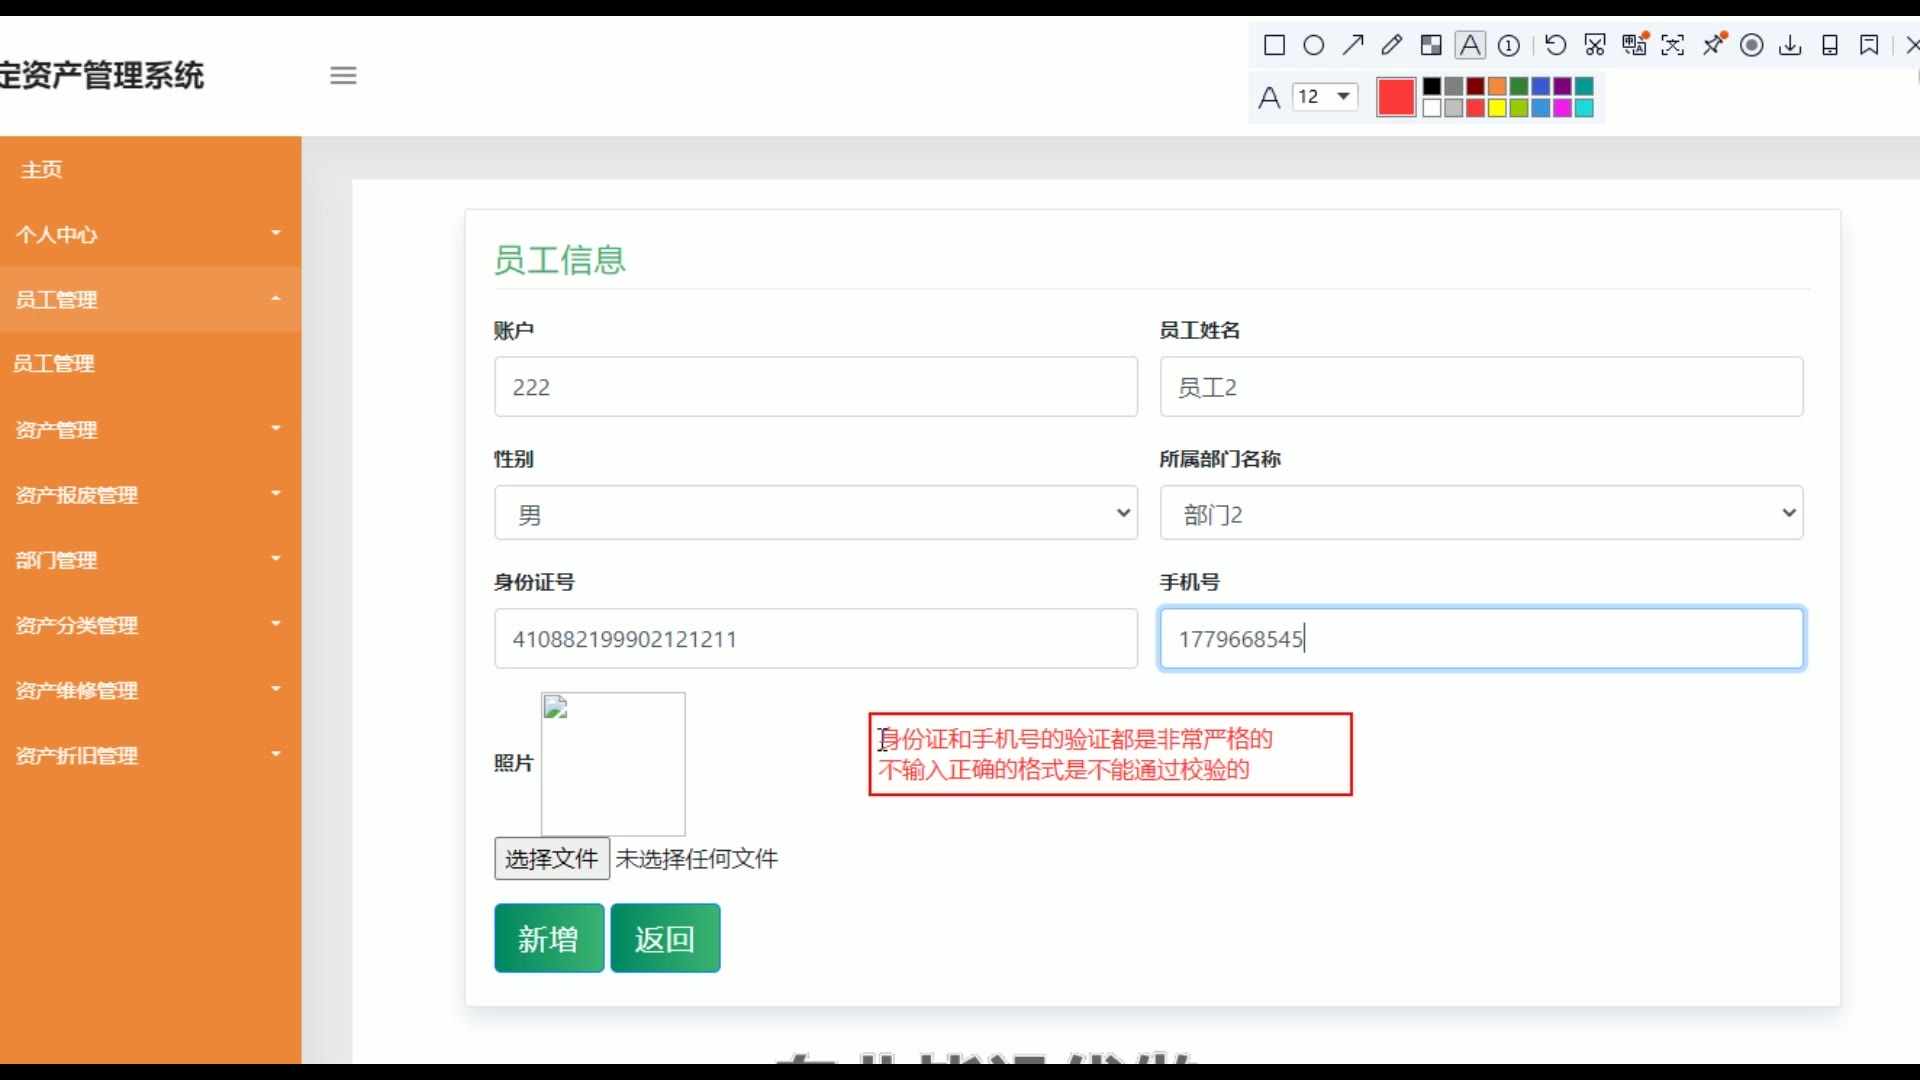Screen dimensions: 1920x1080
Task: Click the 新增 button
Action: point(549,938)
